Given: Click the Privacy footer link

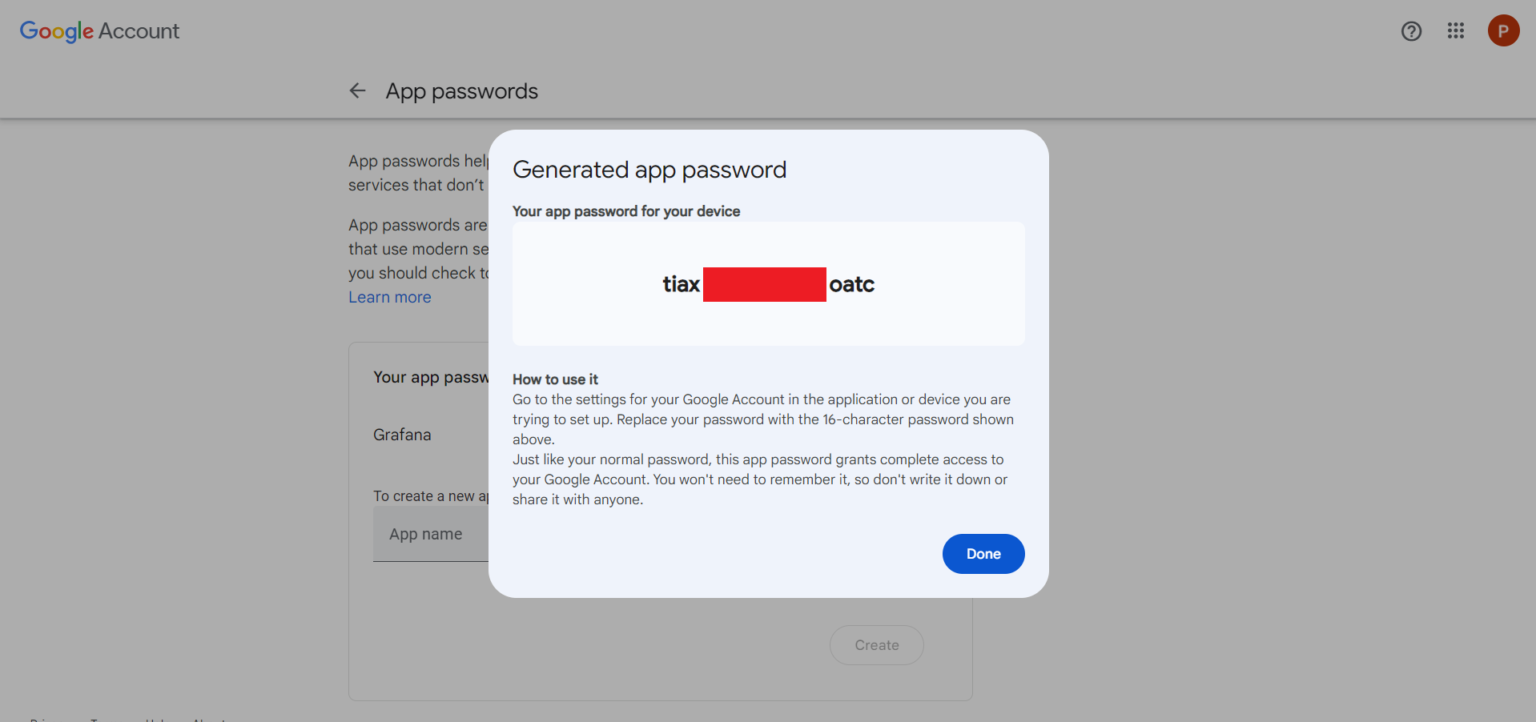Looking at the screenshot, I should point(37,719).
